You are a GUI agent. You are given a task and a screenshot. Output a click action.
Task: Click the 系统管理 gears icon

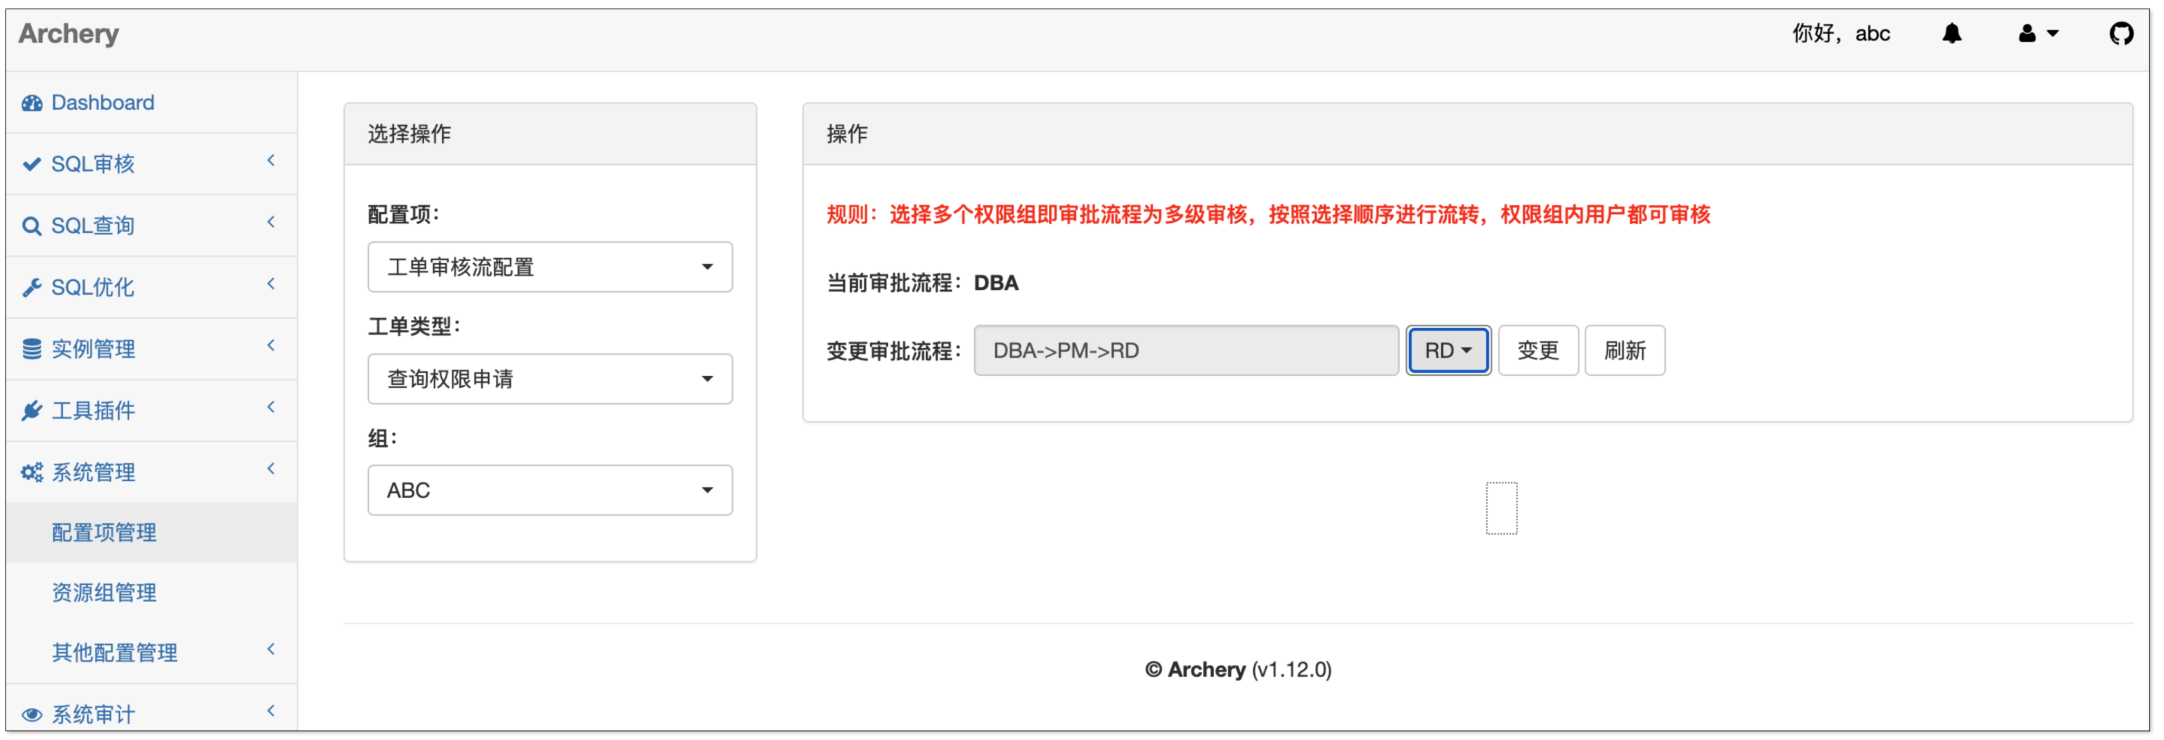(32, 472)
